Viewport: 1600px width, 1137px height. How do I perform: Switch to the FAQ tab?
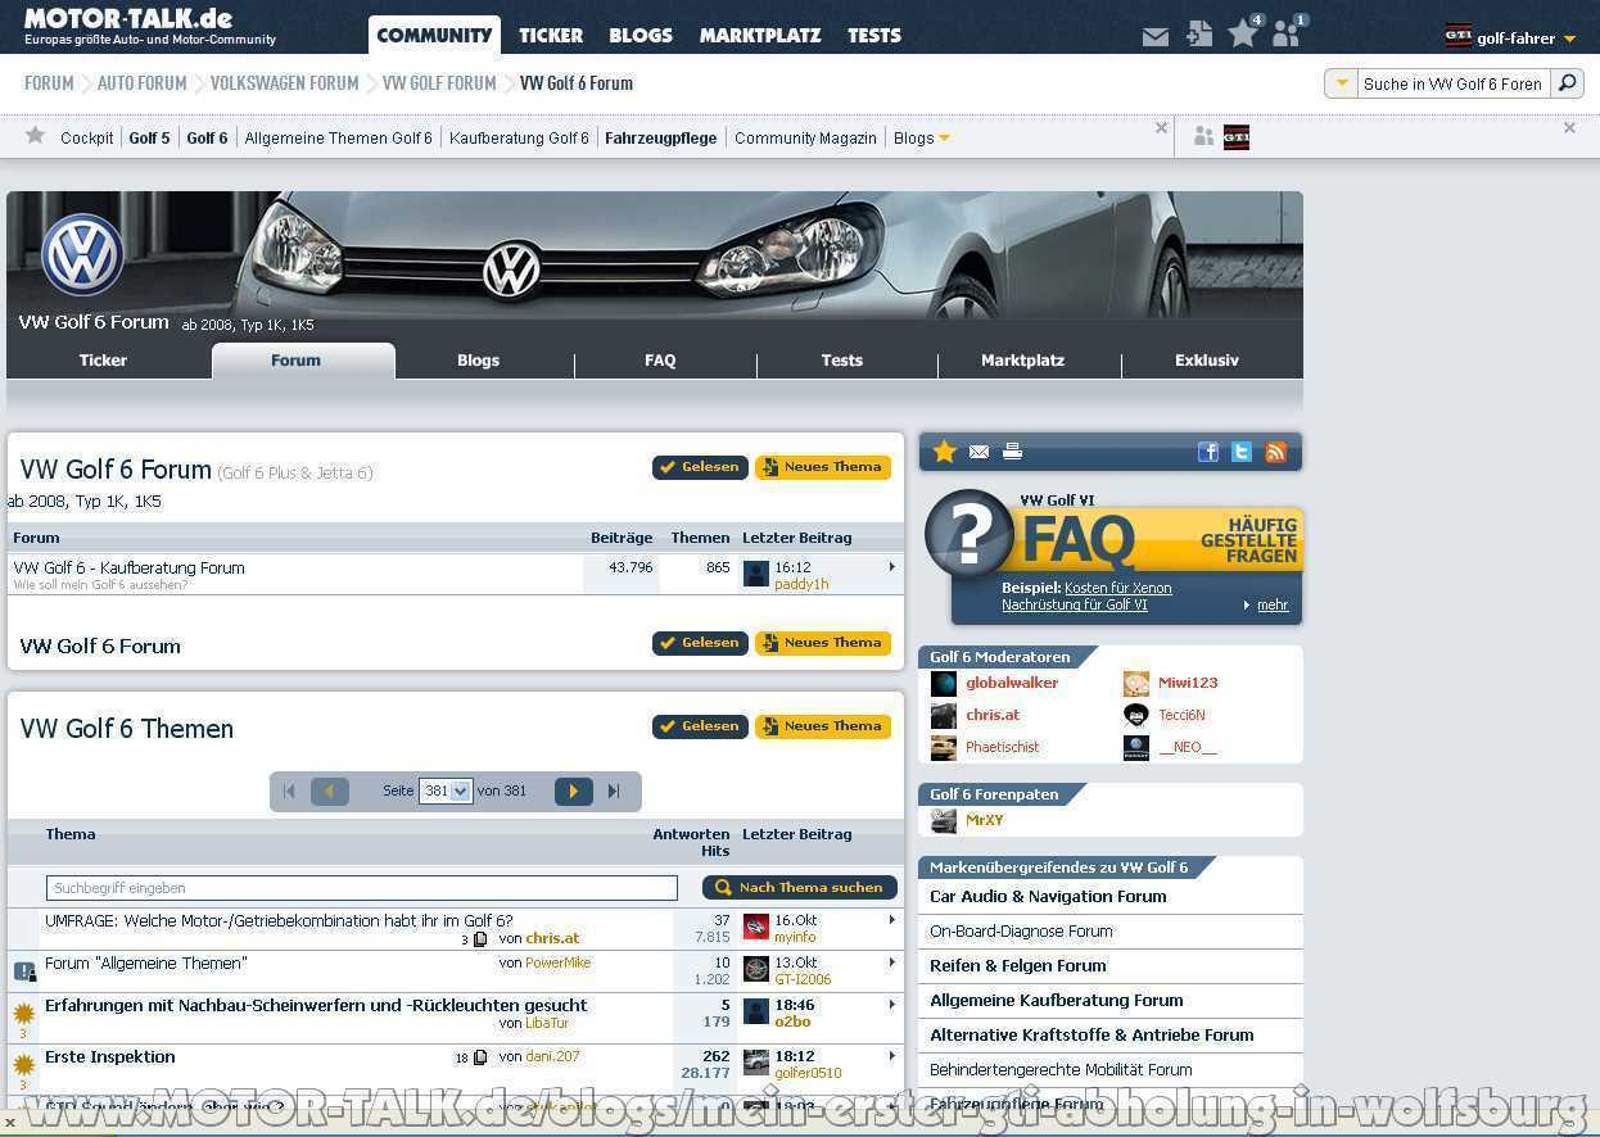pyautogui.click(x=660, y=360)
